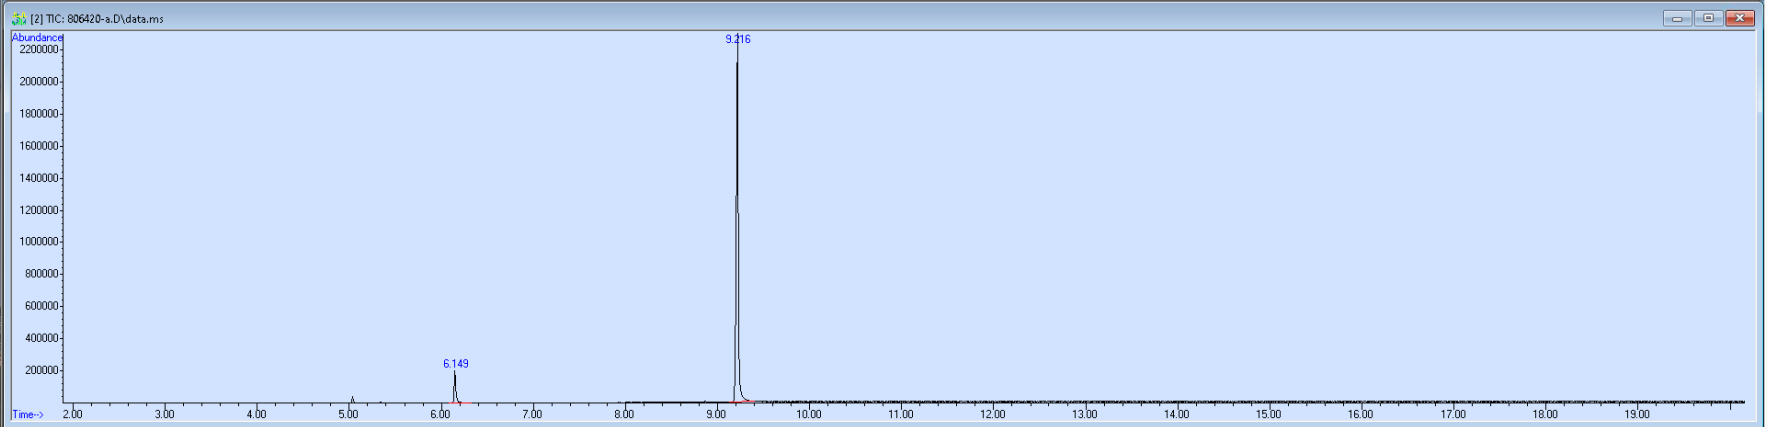This screenshot has height=427, width=1766.
Task: Click the 10.00 time axis tick label
Action: click(x=809, y=414)
